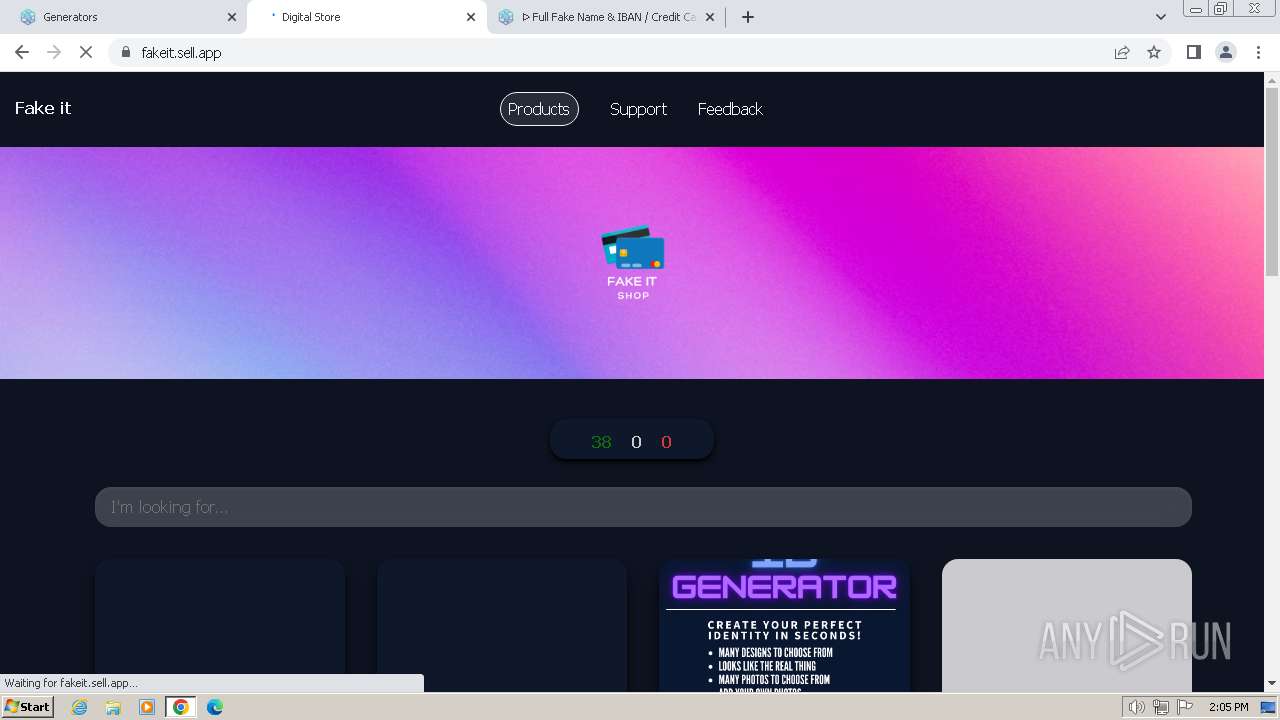Show desktop via taskbar corner button
The width and height of the screenshot is (1280, 720).
coord(1269,707)
